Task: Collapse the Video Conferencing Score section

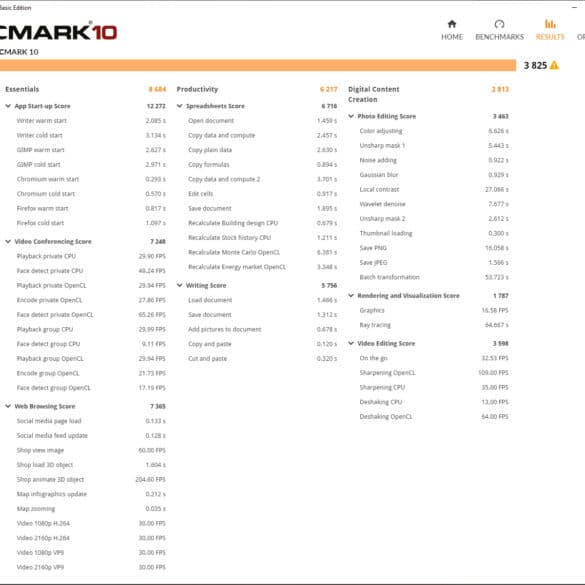Action: [8, 241]
